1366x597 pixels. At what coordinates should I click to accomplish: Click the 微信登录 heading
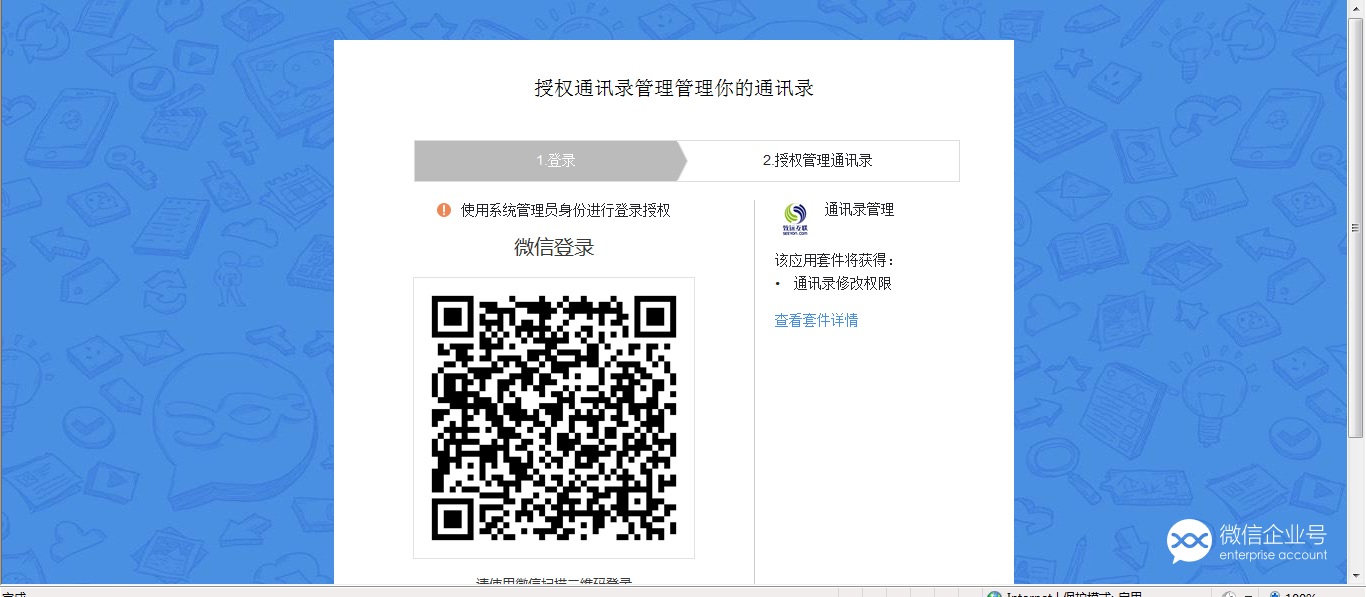click(554, 248)
